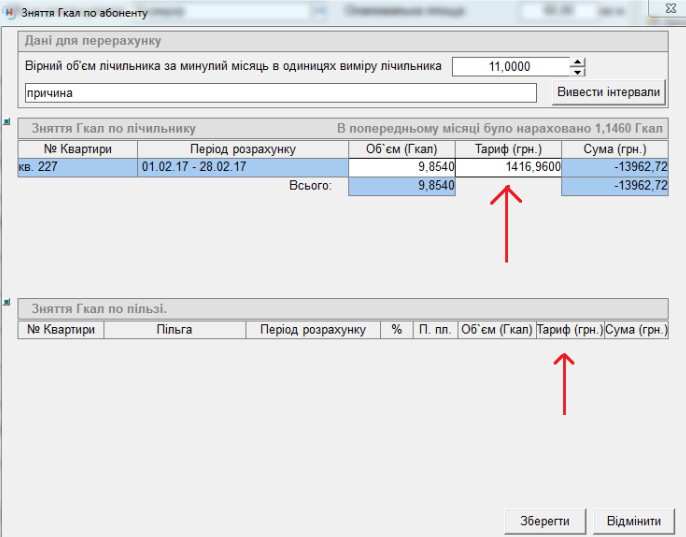Image resolution: width=686 pixels, height=537 pixels.
Task: Click the Сума (грн.) header in the meter table
Action: point(614,149)
